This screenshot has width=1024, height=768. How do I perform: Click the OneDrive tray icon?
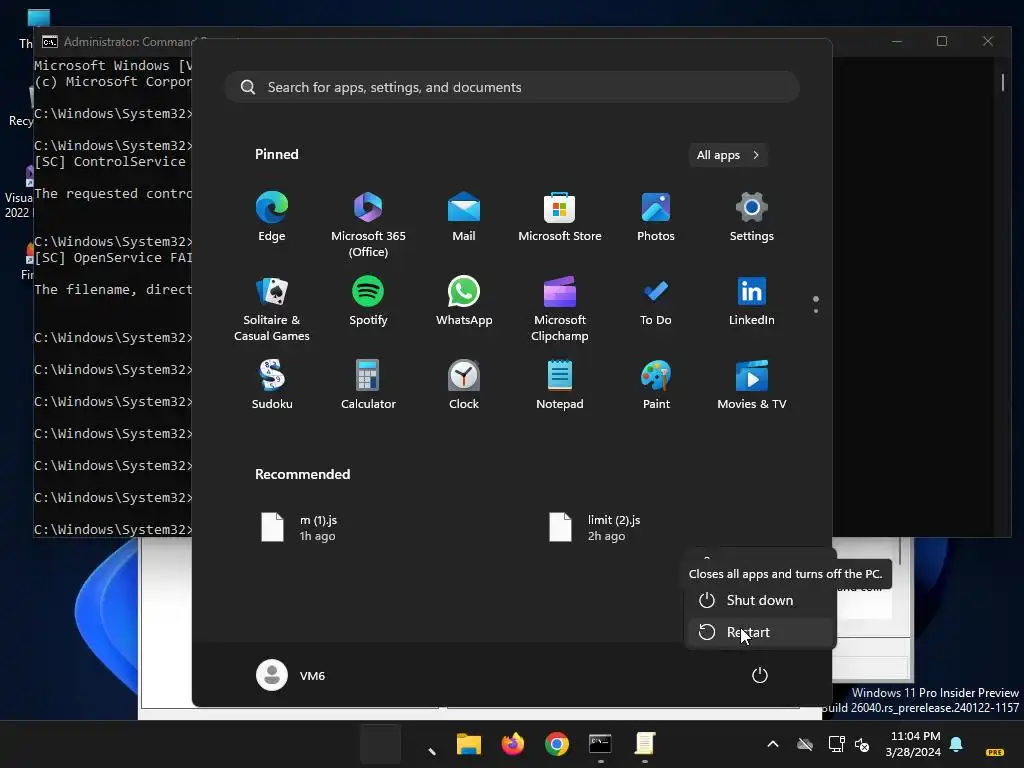click(805, 744)
